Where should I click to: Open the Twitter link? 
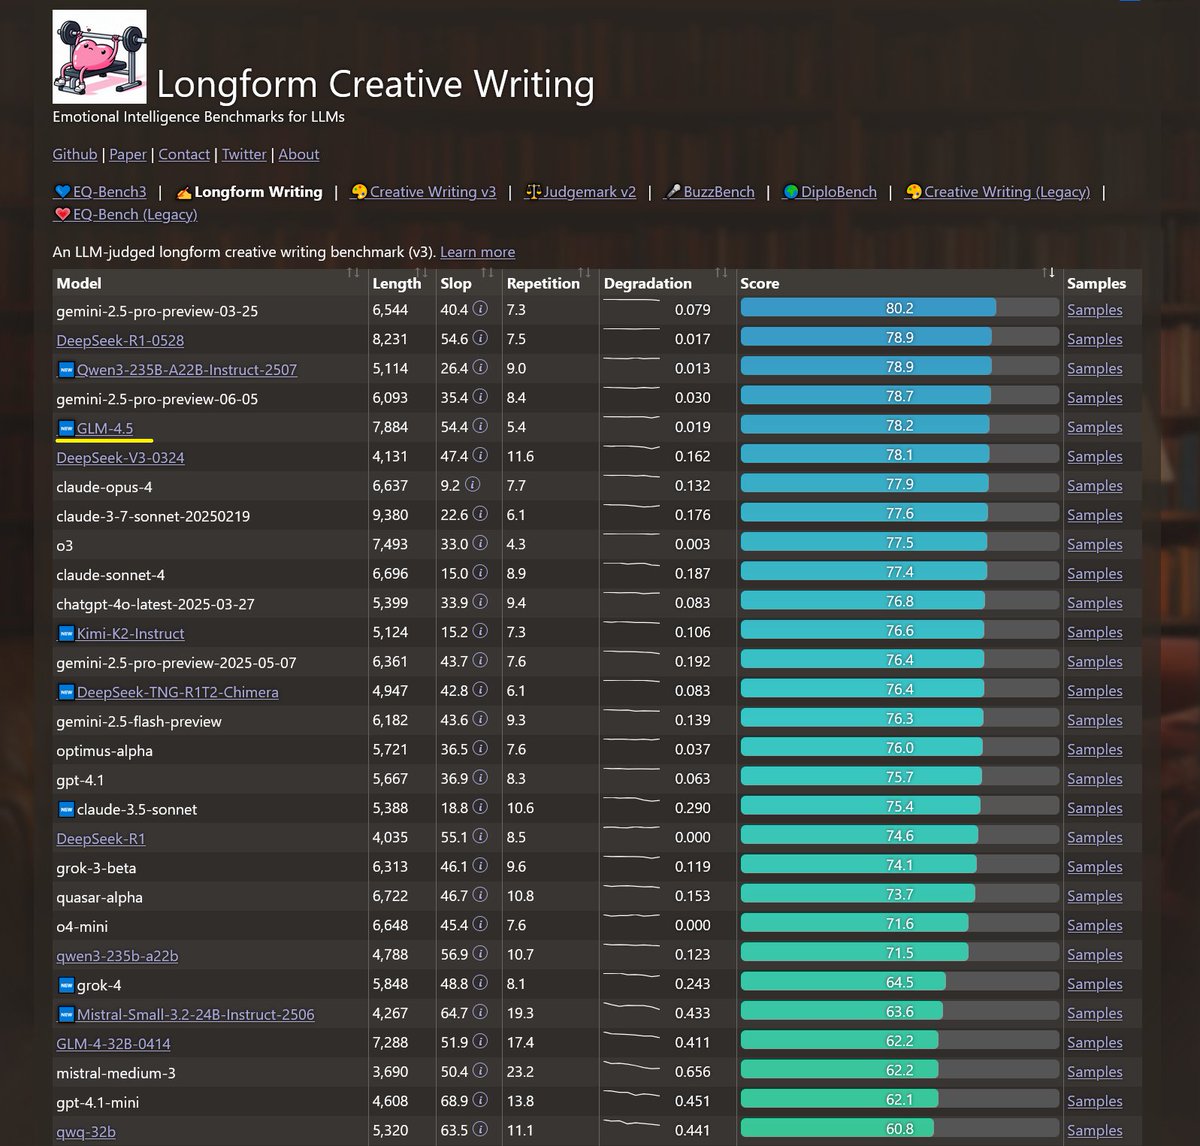(x=244, y=154)
